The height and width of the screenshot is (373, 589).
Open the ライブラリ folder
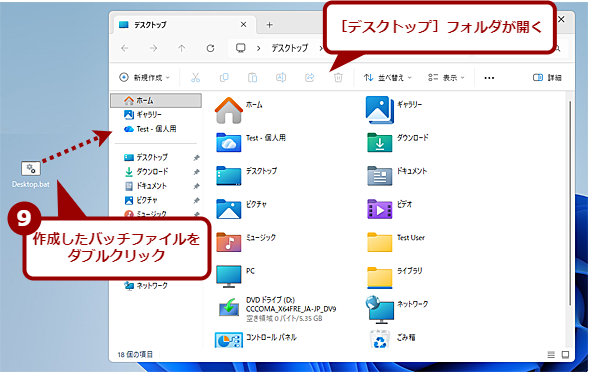(x=379, y=277)
